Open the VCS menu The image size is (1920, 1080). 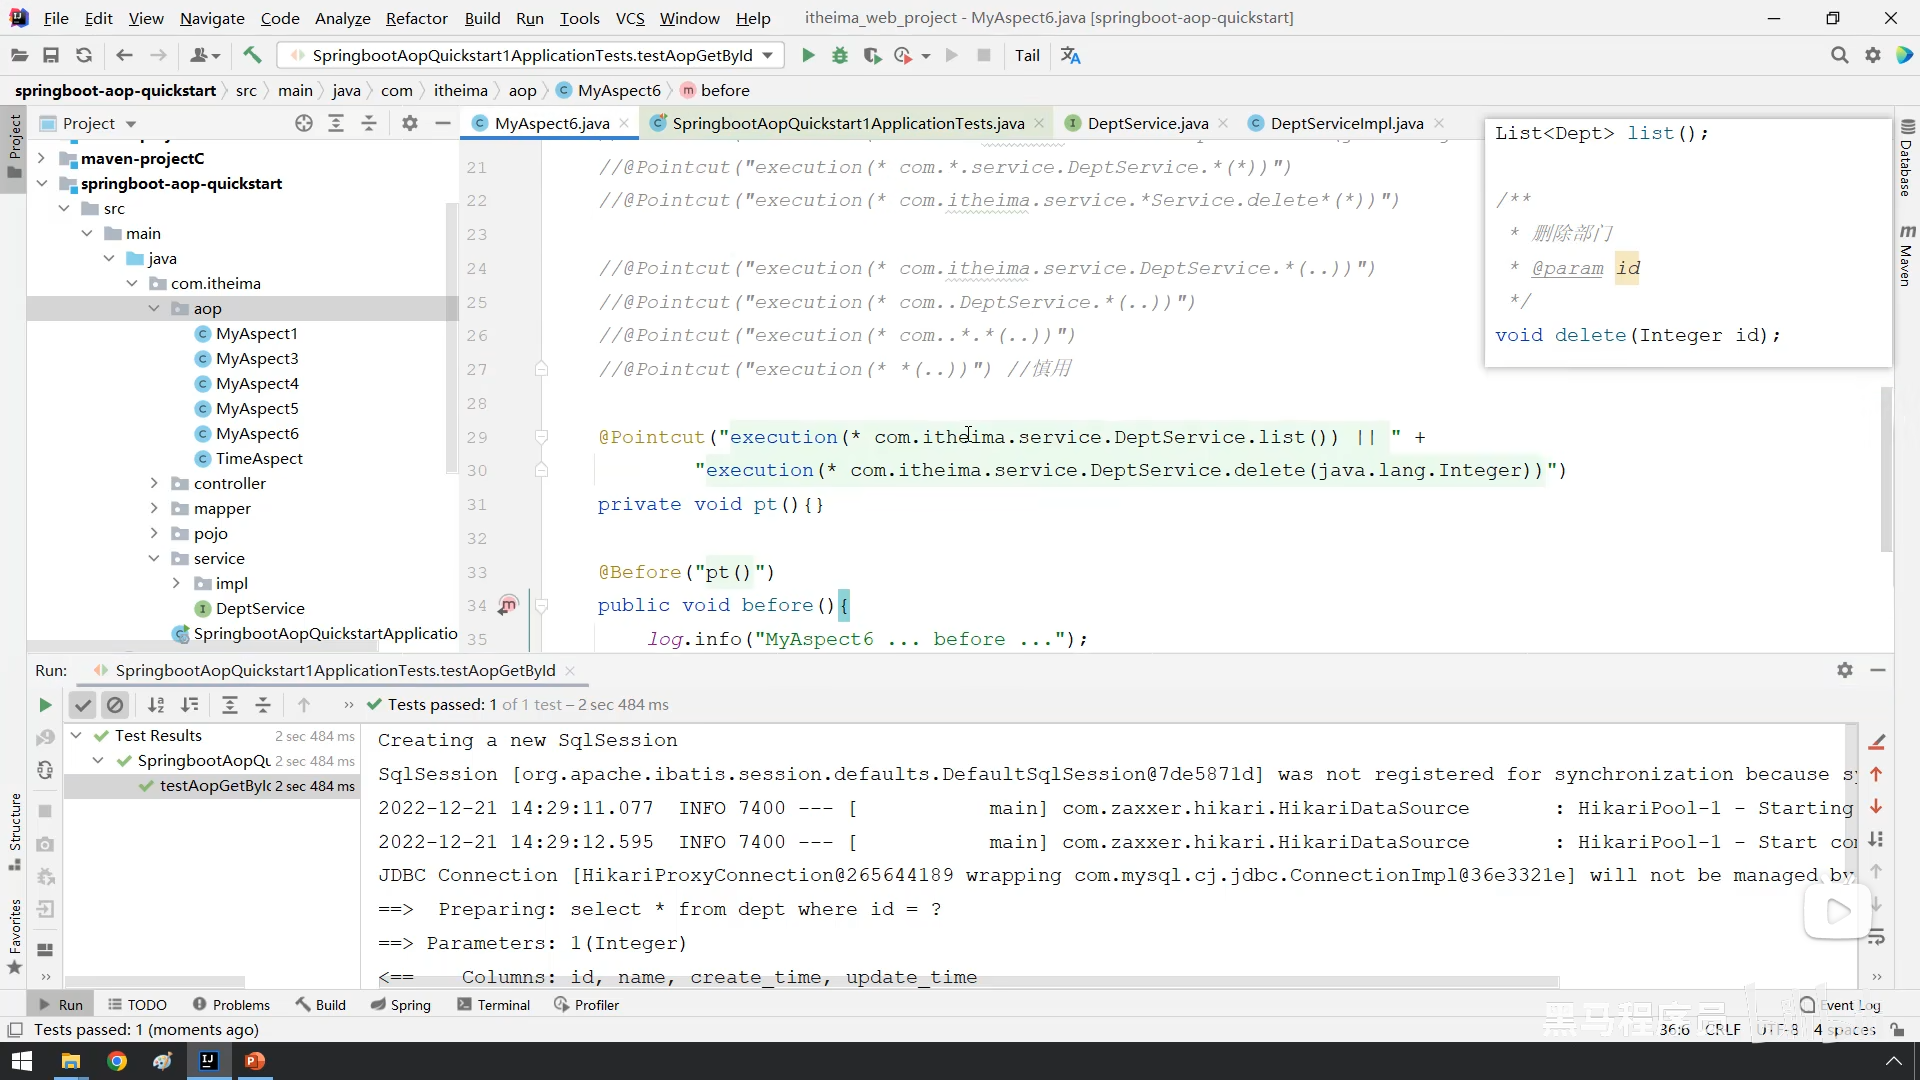tap(630, 18)
